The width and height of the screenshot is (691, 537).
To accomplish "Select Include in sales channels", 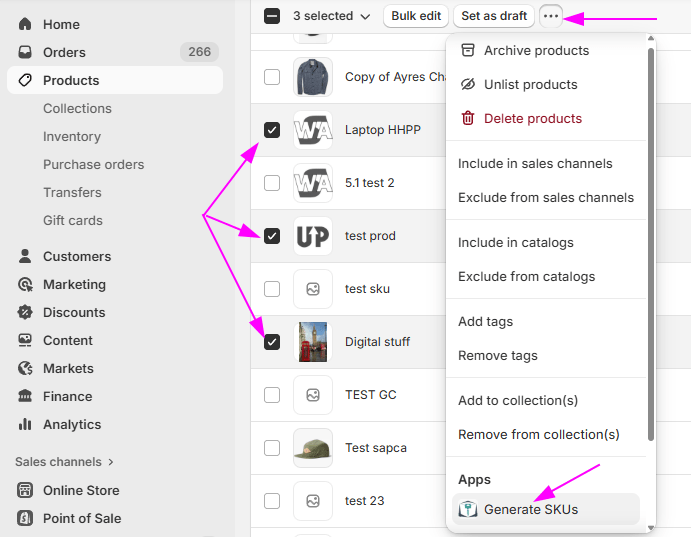I will pyautogui.click(x=535, y=163).
